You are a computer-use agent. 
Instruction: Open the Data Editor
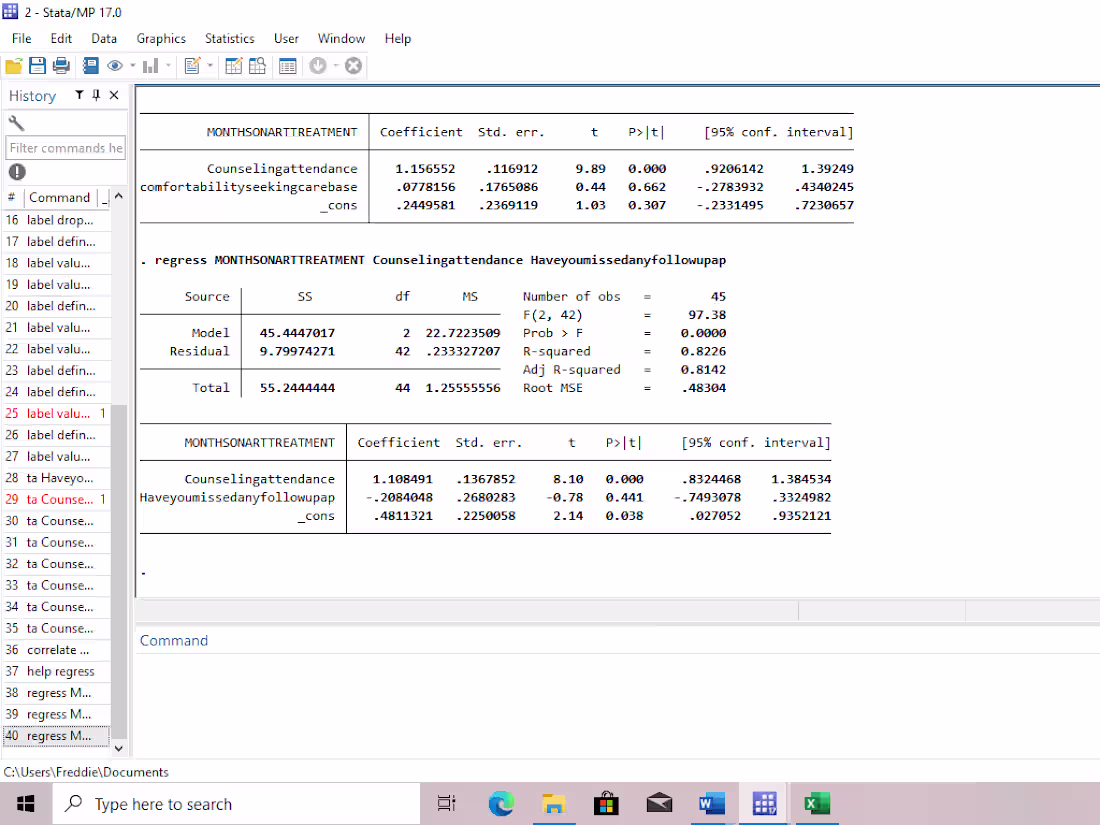click(x=235, y=65)
